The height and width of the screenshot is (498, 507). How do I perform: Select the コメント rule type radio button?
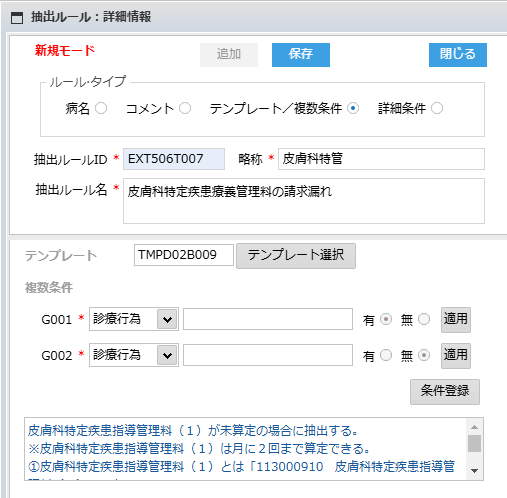pyautogui.click(x=185, y=108)
